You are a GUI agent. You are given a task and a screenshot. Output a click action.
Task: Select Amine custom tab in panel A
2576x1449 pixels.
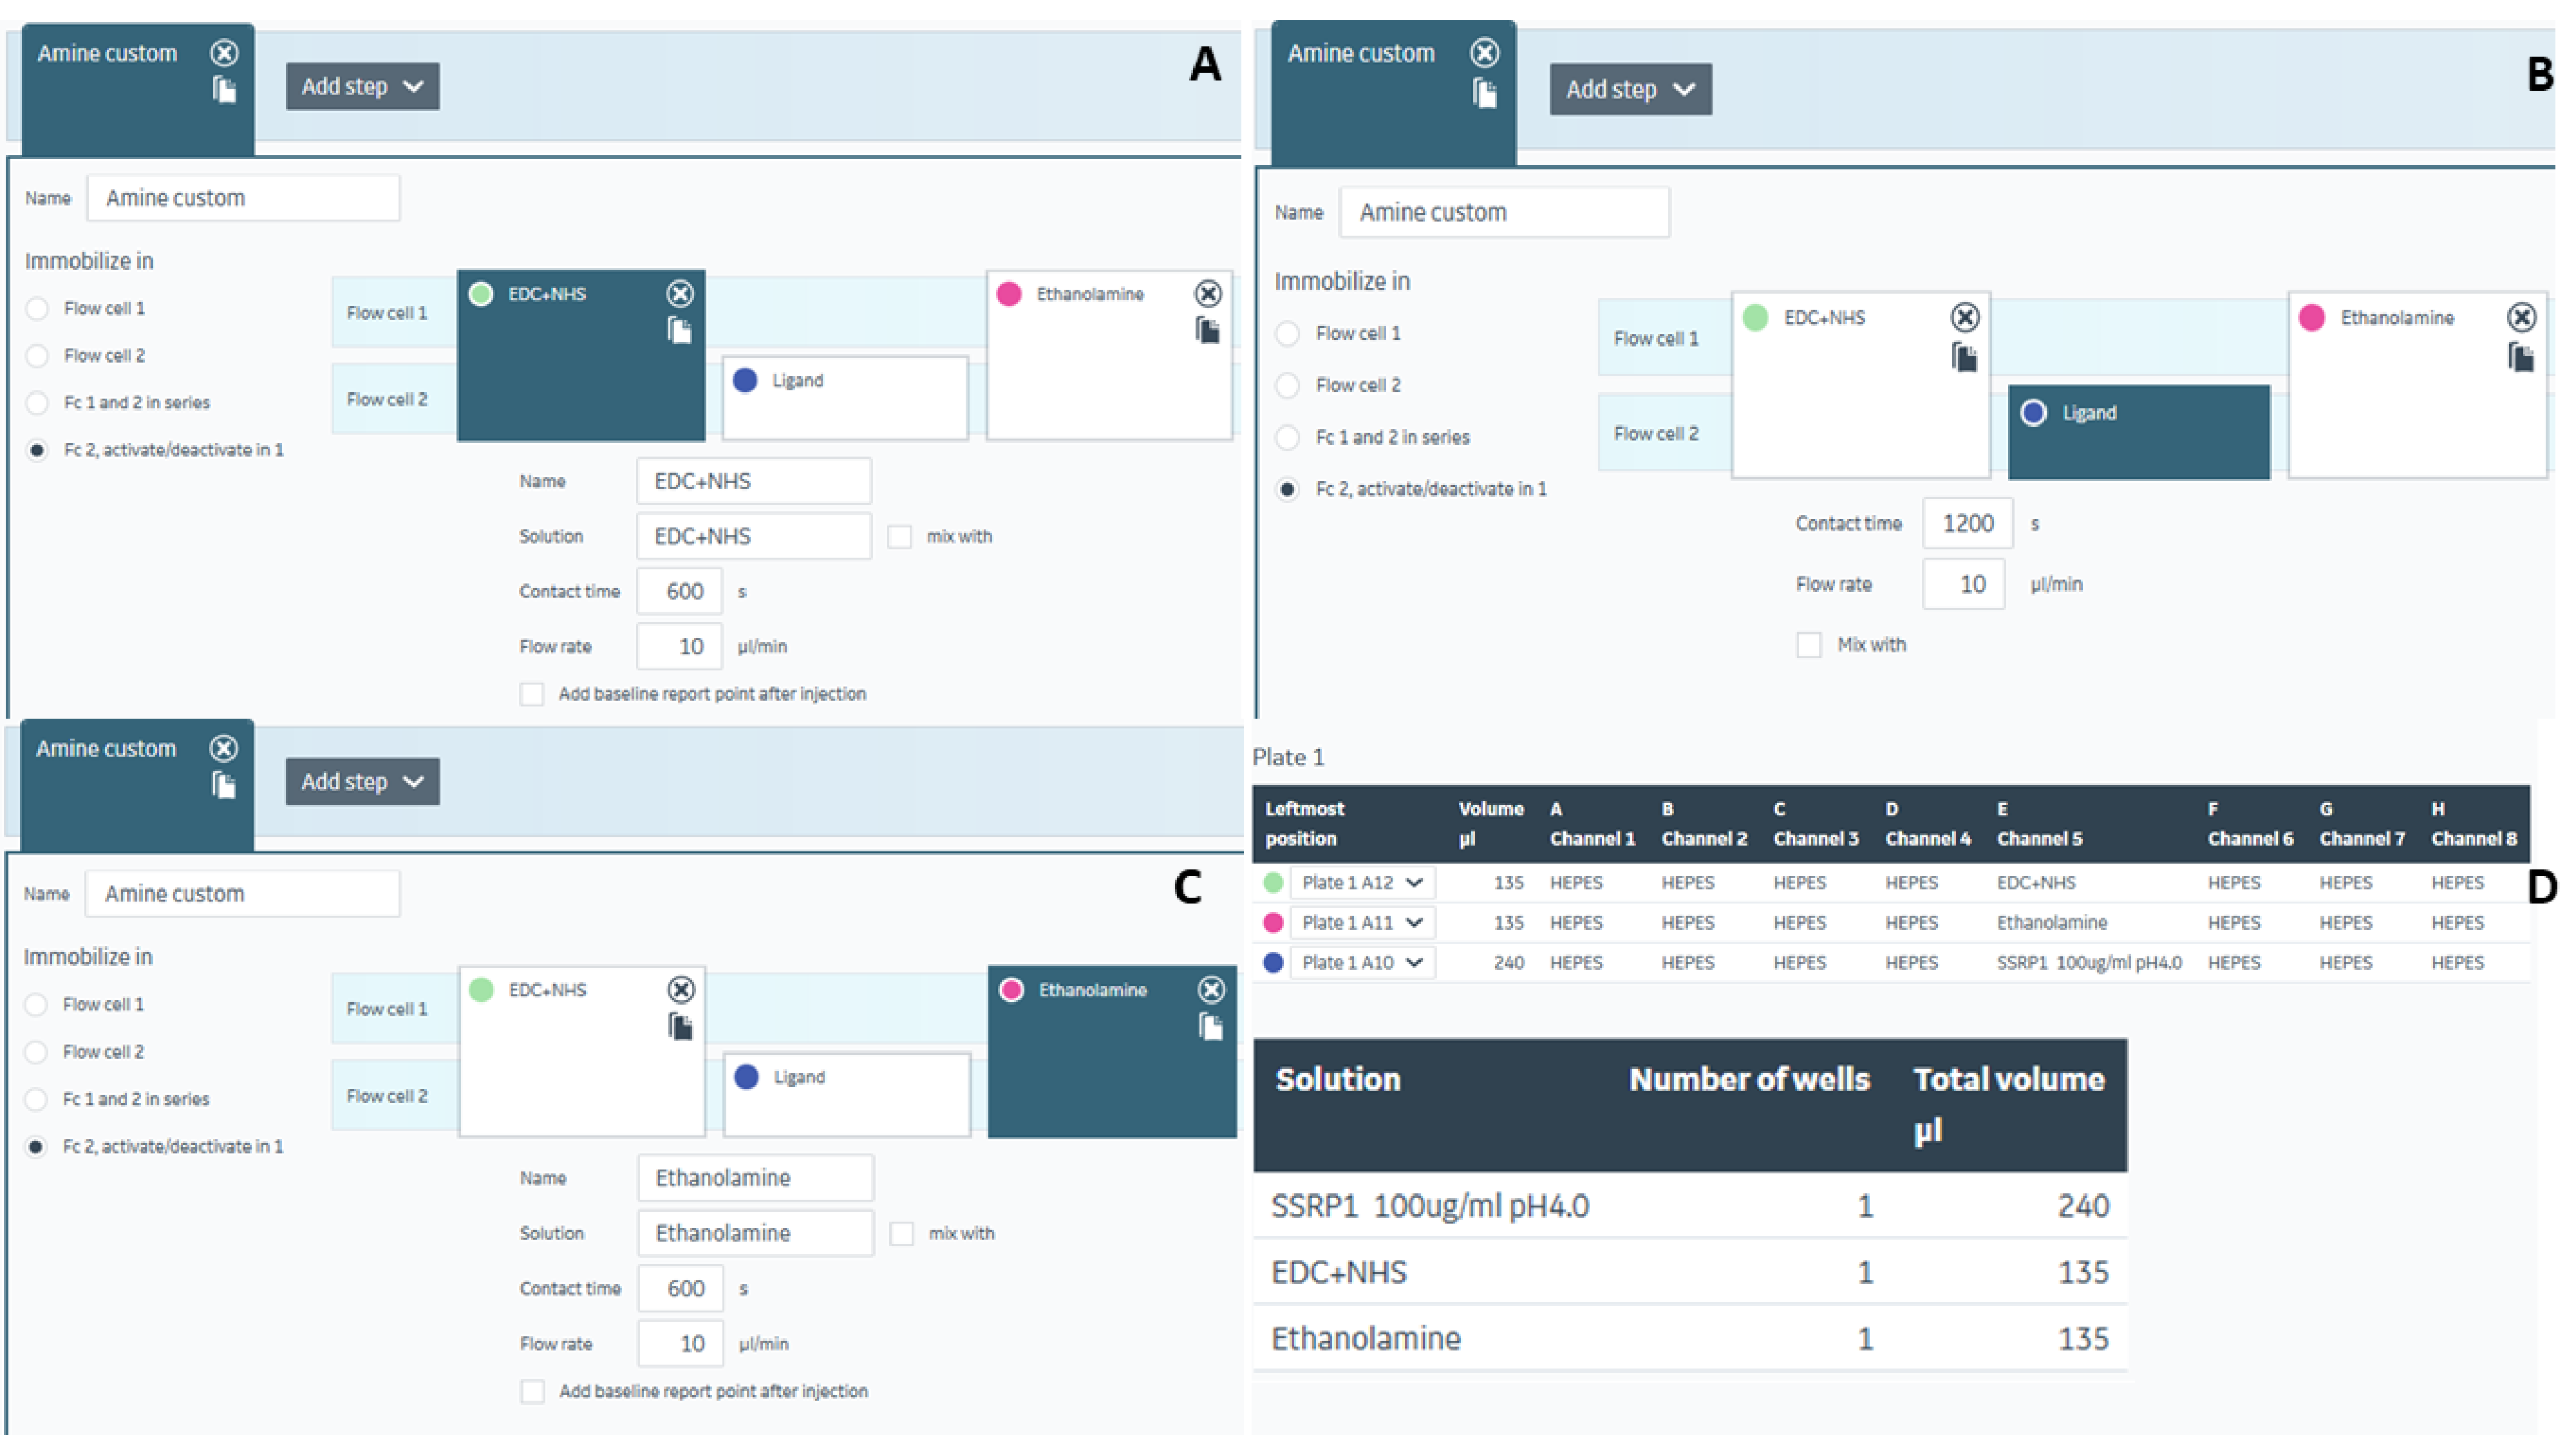pyautogui.click(x=107, y=54)
